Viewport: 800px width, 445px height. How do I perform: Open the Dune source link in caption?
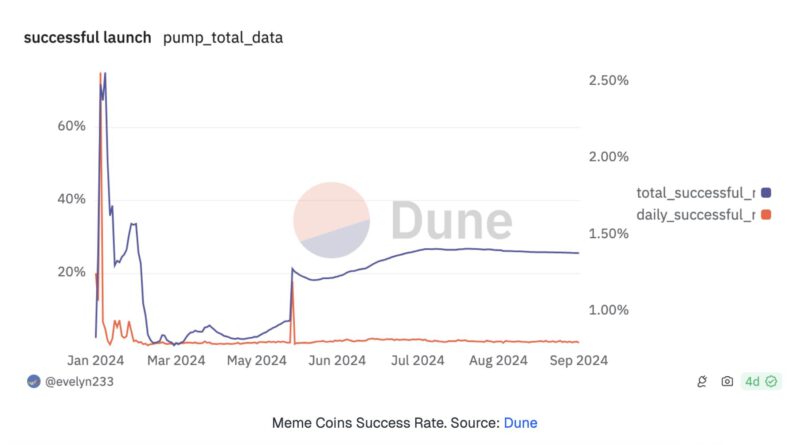coord(520,423)
